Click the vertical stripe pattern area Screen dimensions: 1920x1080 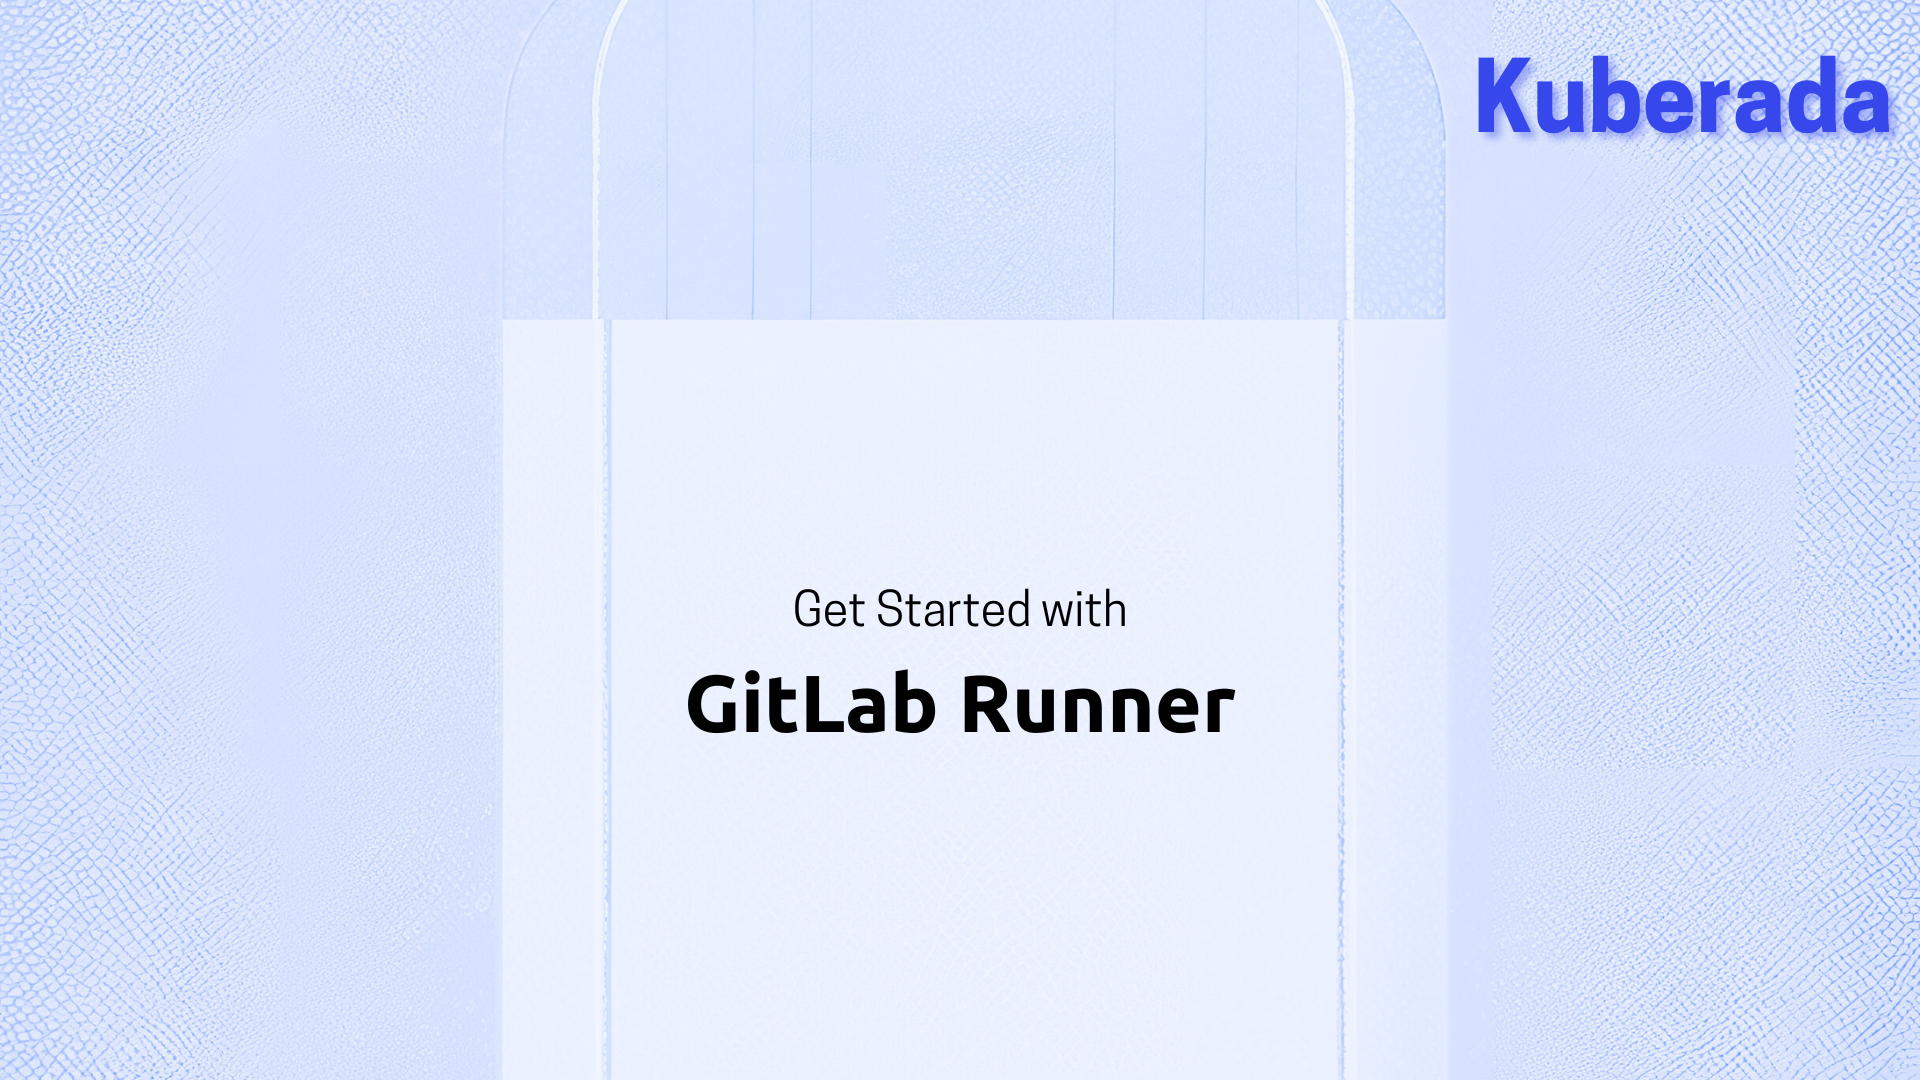[x=960, y=171]
